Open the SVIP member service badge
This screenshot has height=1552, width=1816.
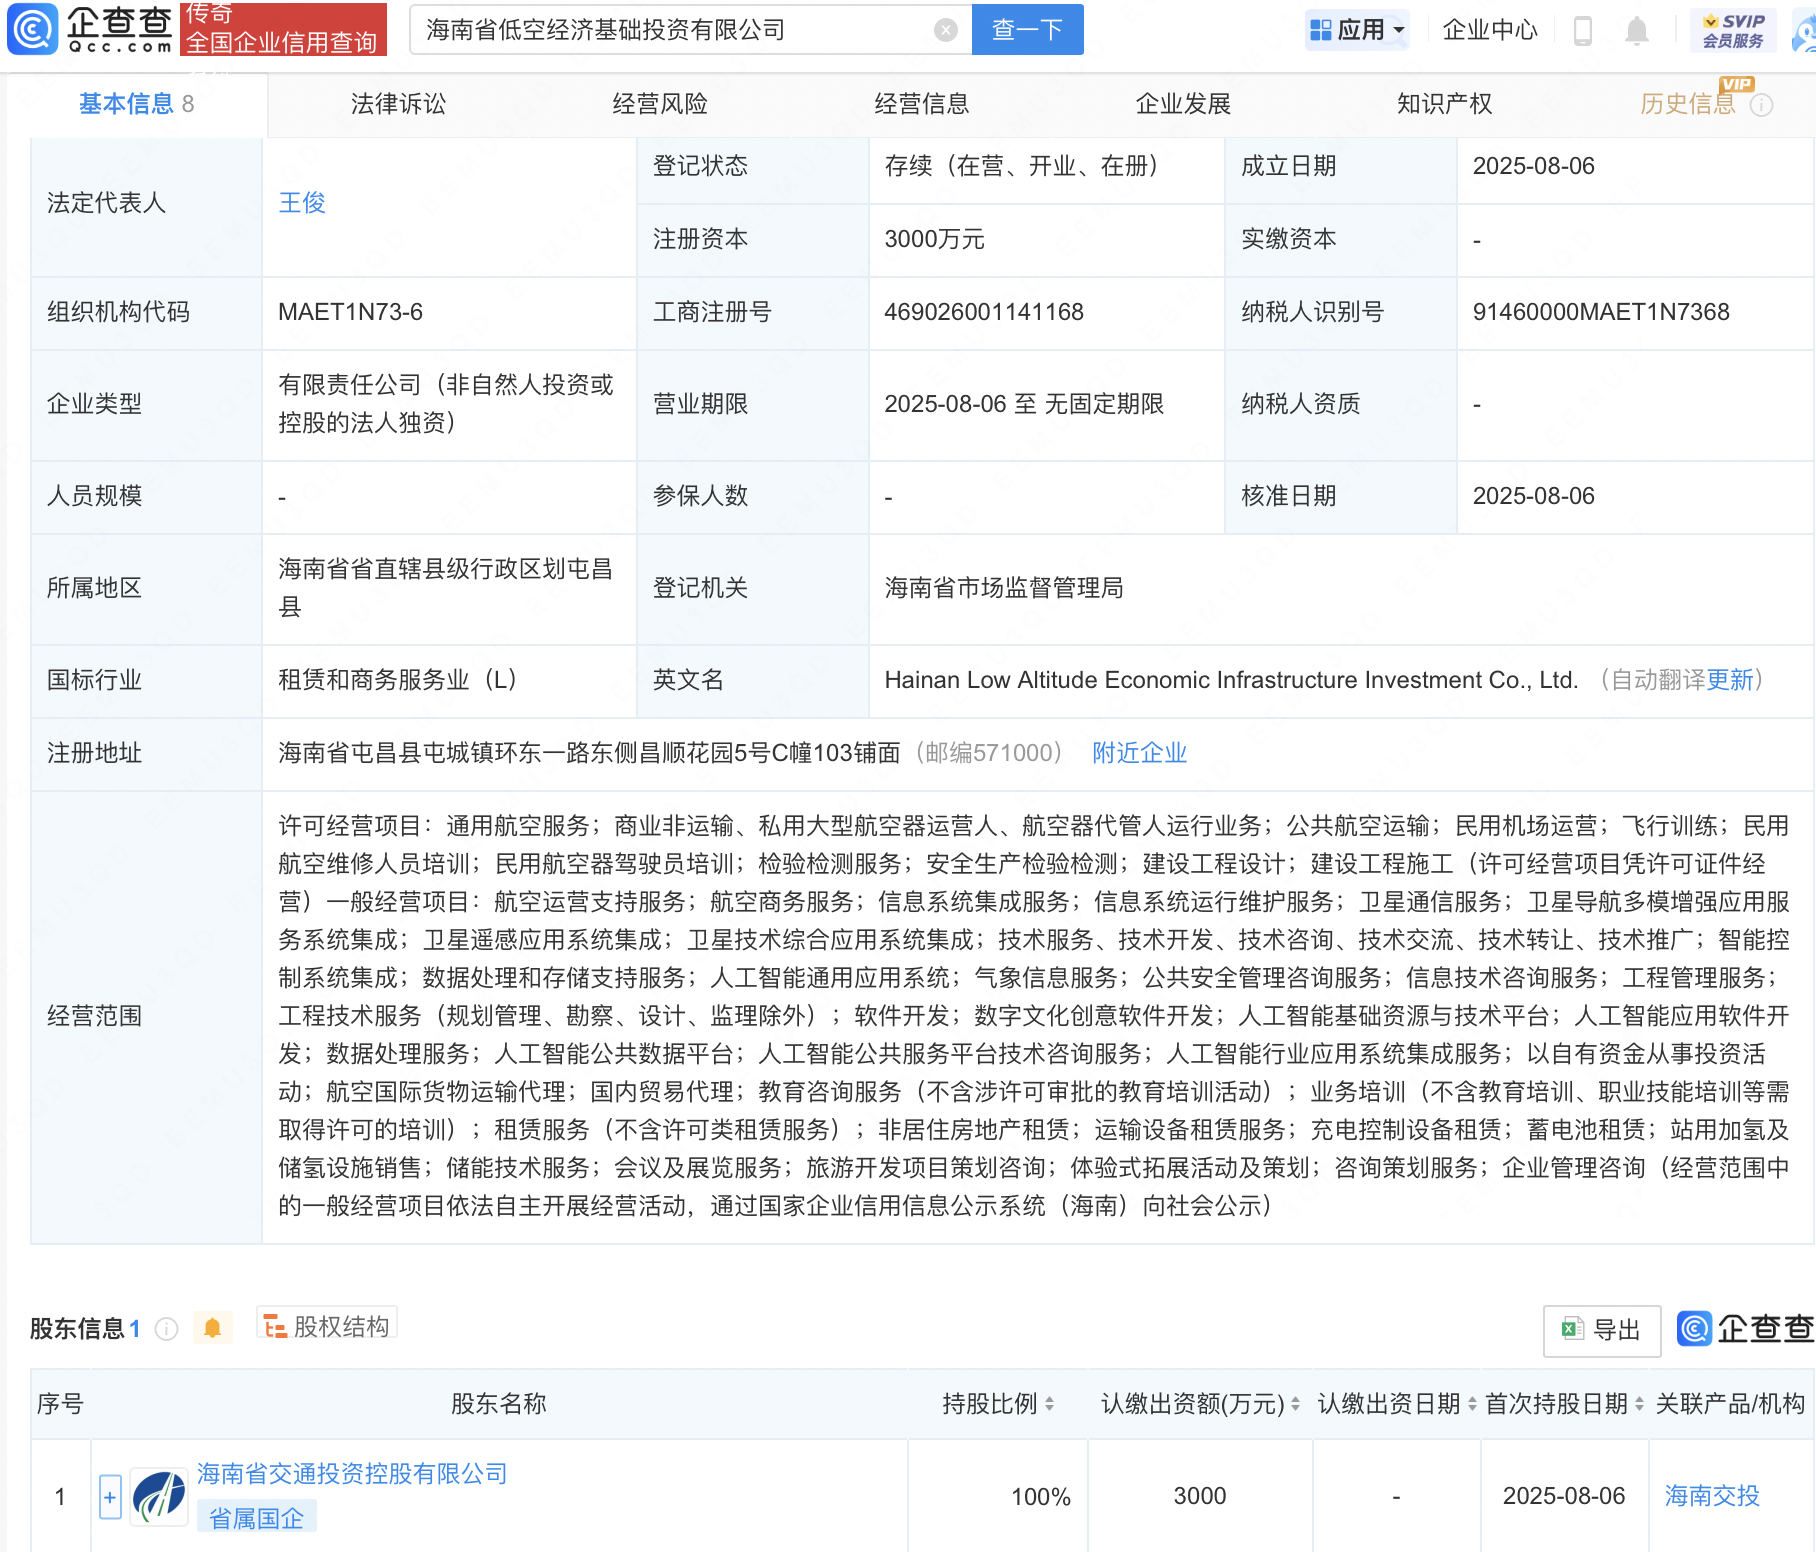(x=1733, y=30)
